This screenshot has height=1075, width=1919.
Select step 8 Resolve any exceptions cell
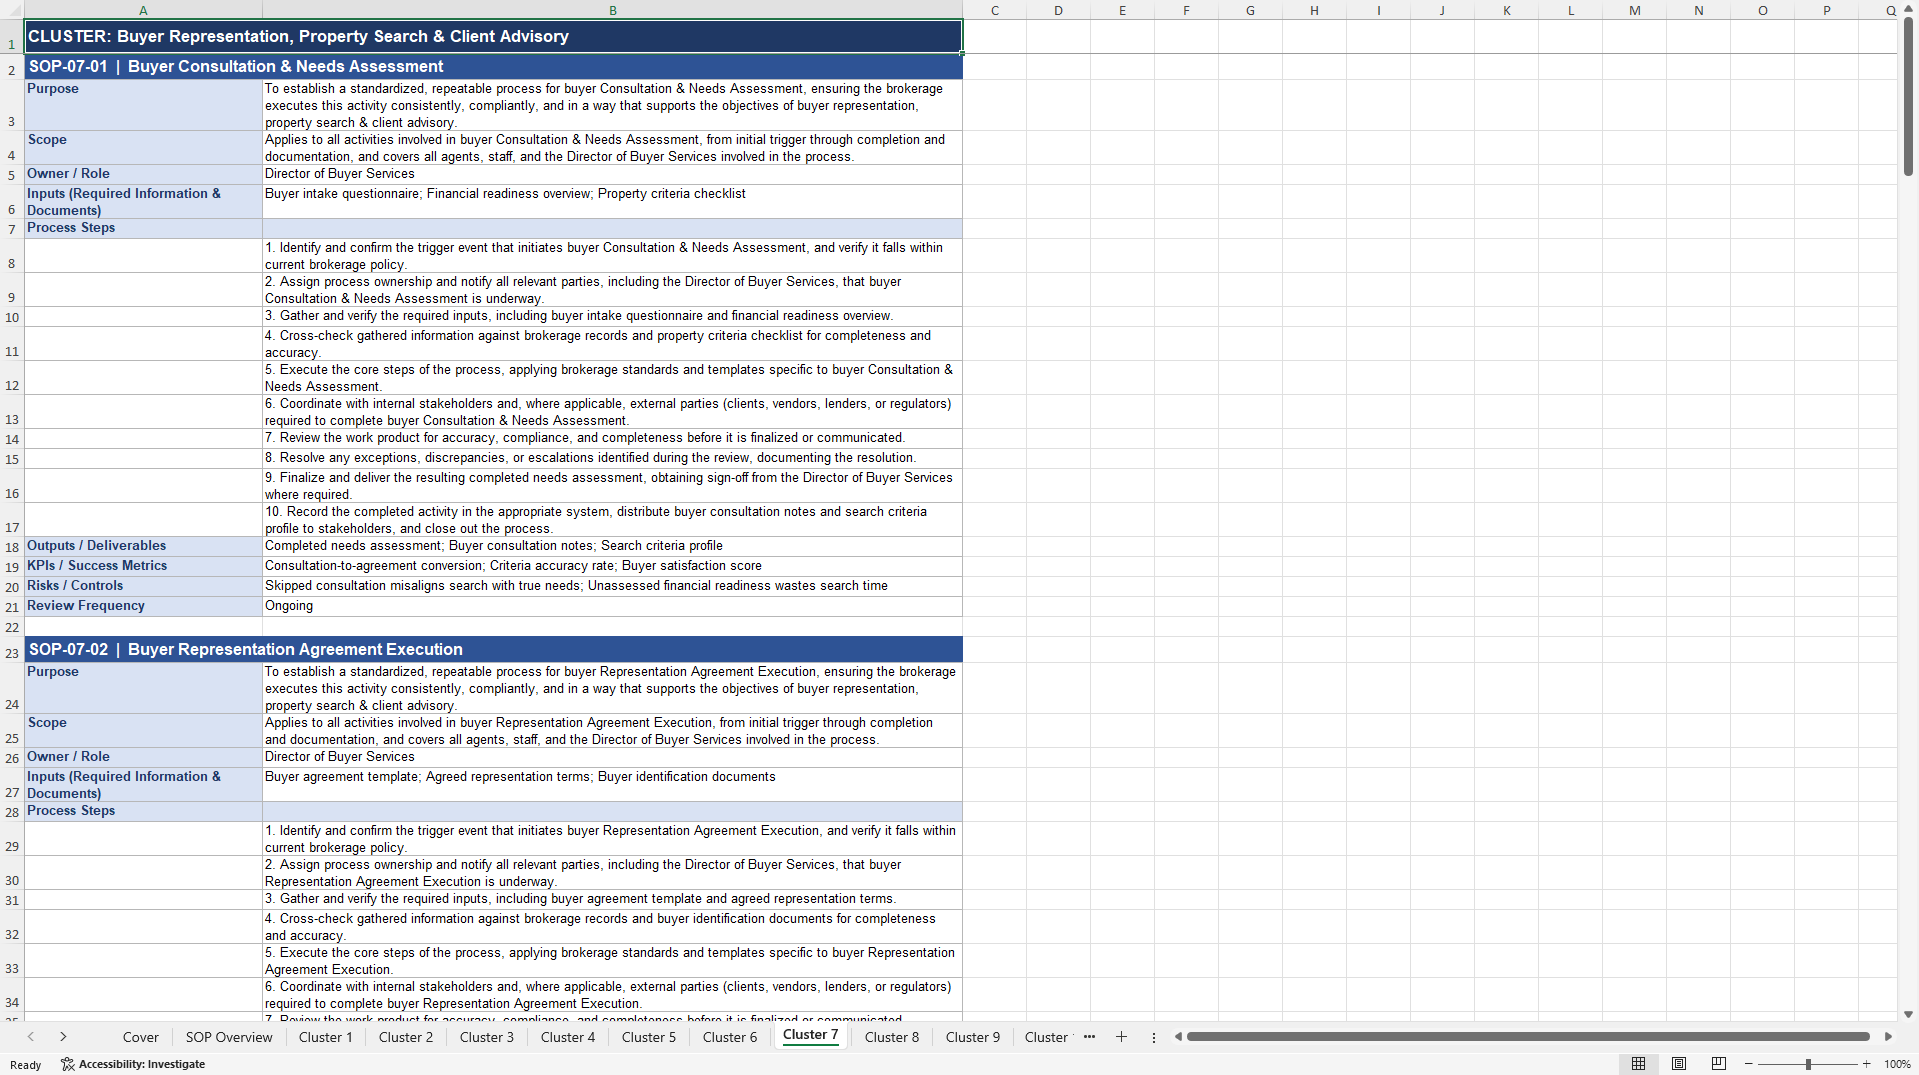click(x=612, y=458)
